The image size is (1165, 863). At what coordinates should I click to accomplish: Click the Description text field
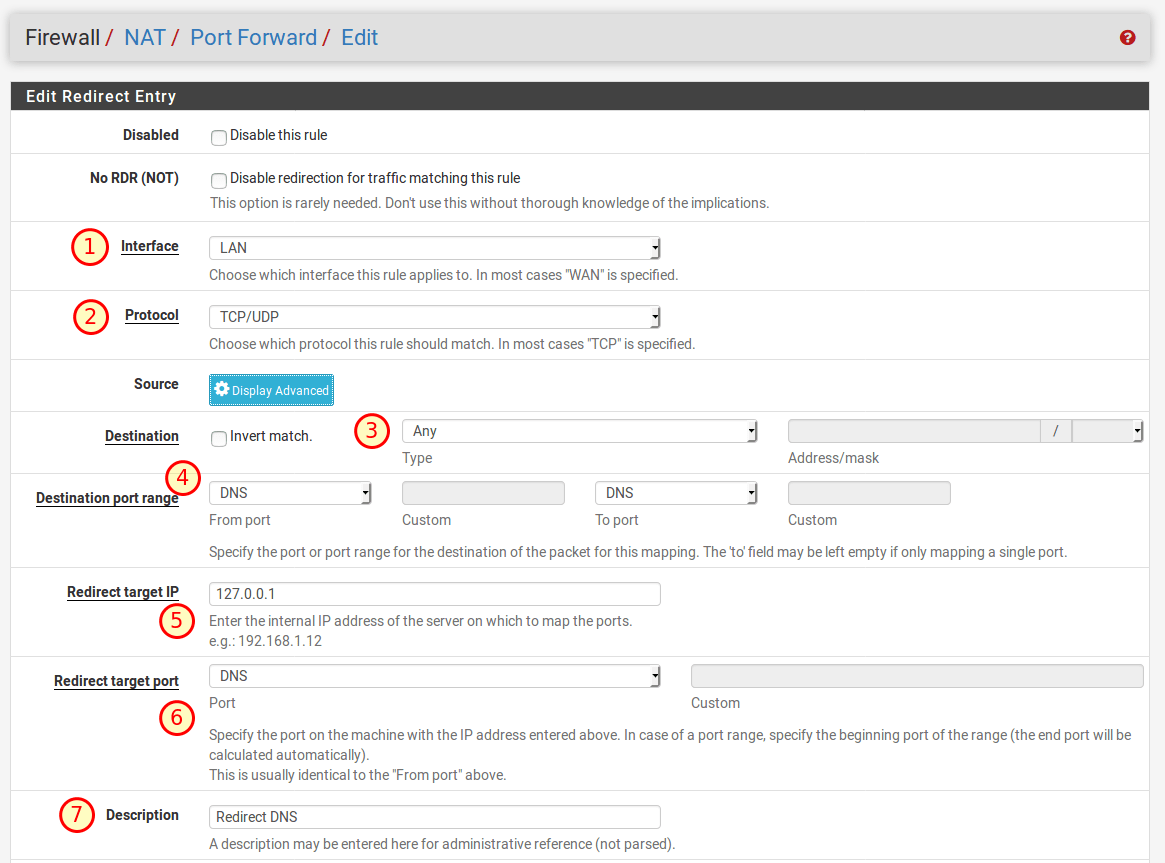(434, 817)
